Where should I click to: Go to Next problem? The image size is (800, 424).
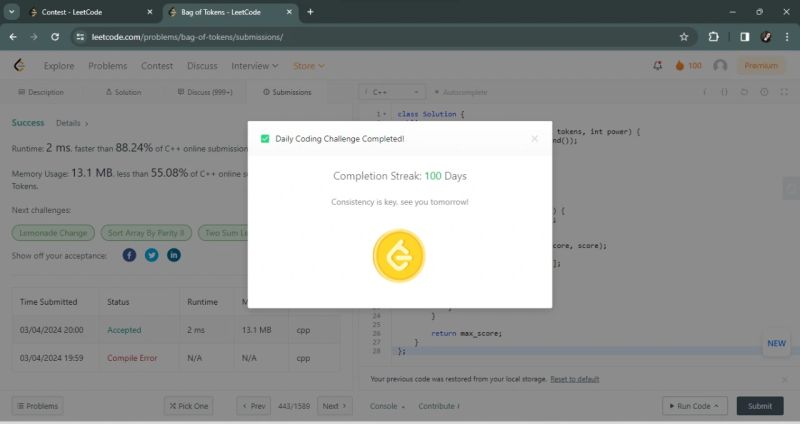[x=335, y=406]
